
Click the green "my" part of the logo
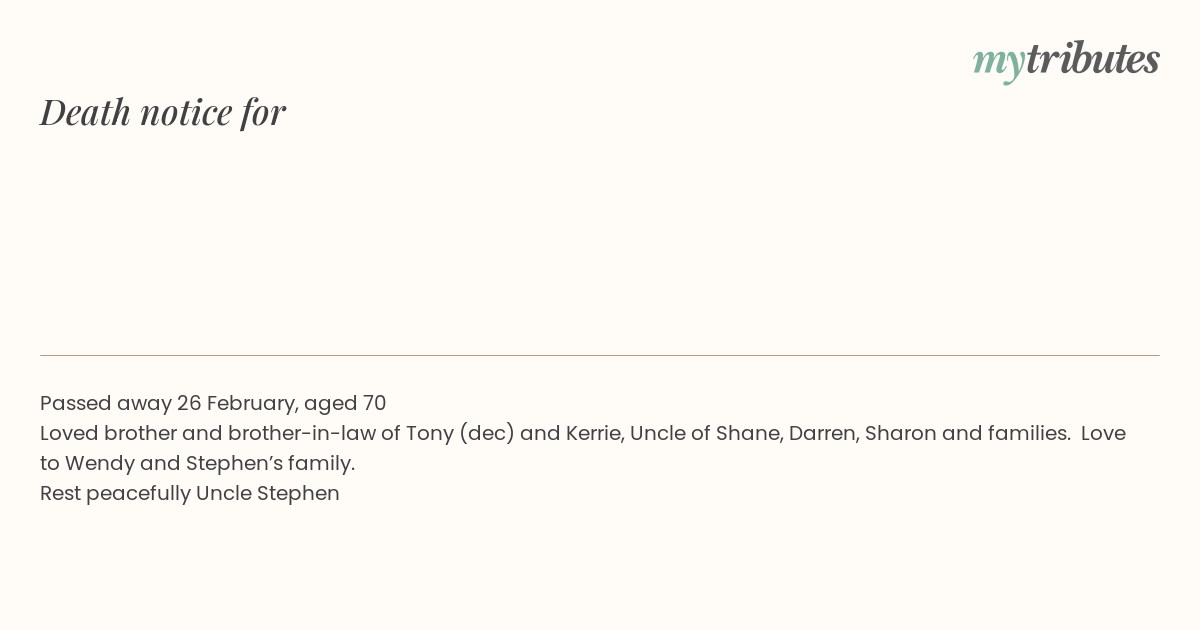[999, 63]
